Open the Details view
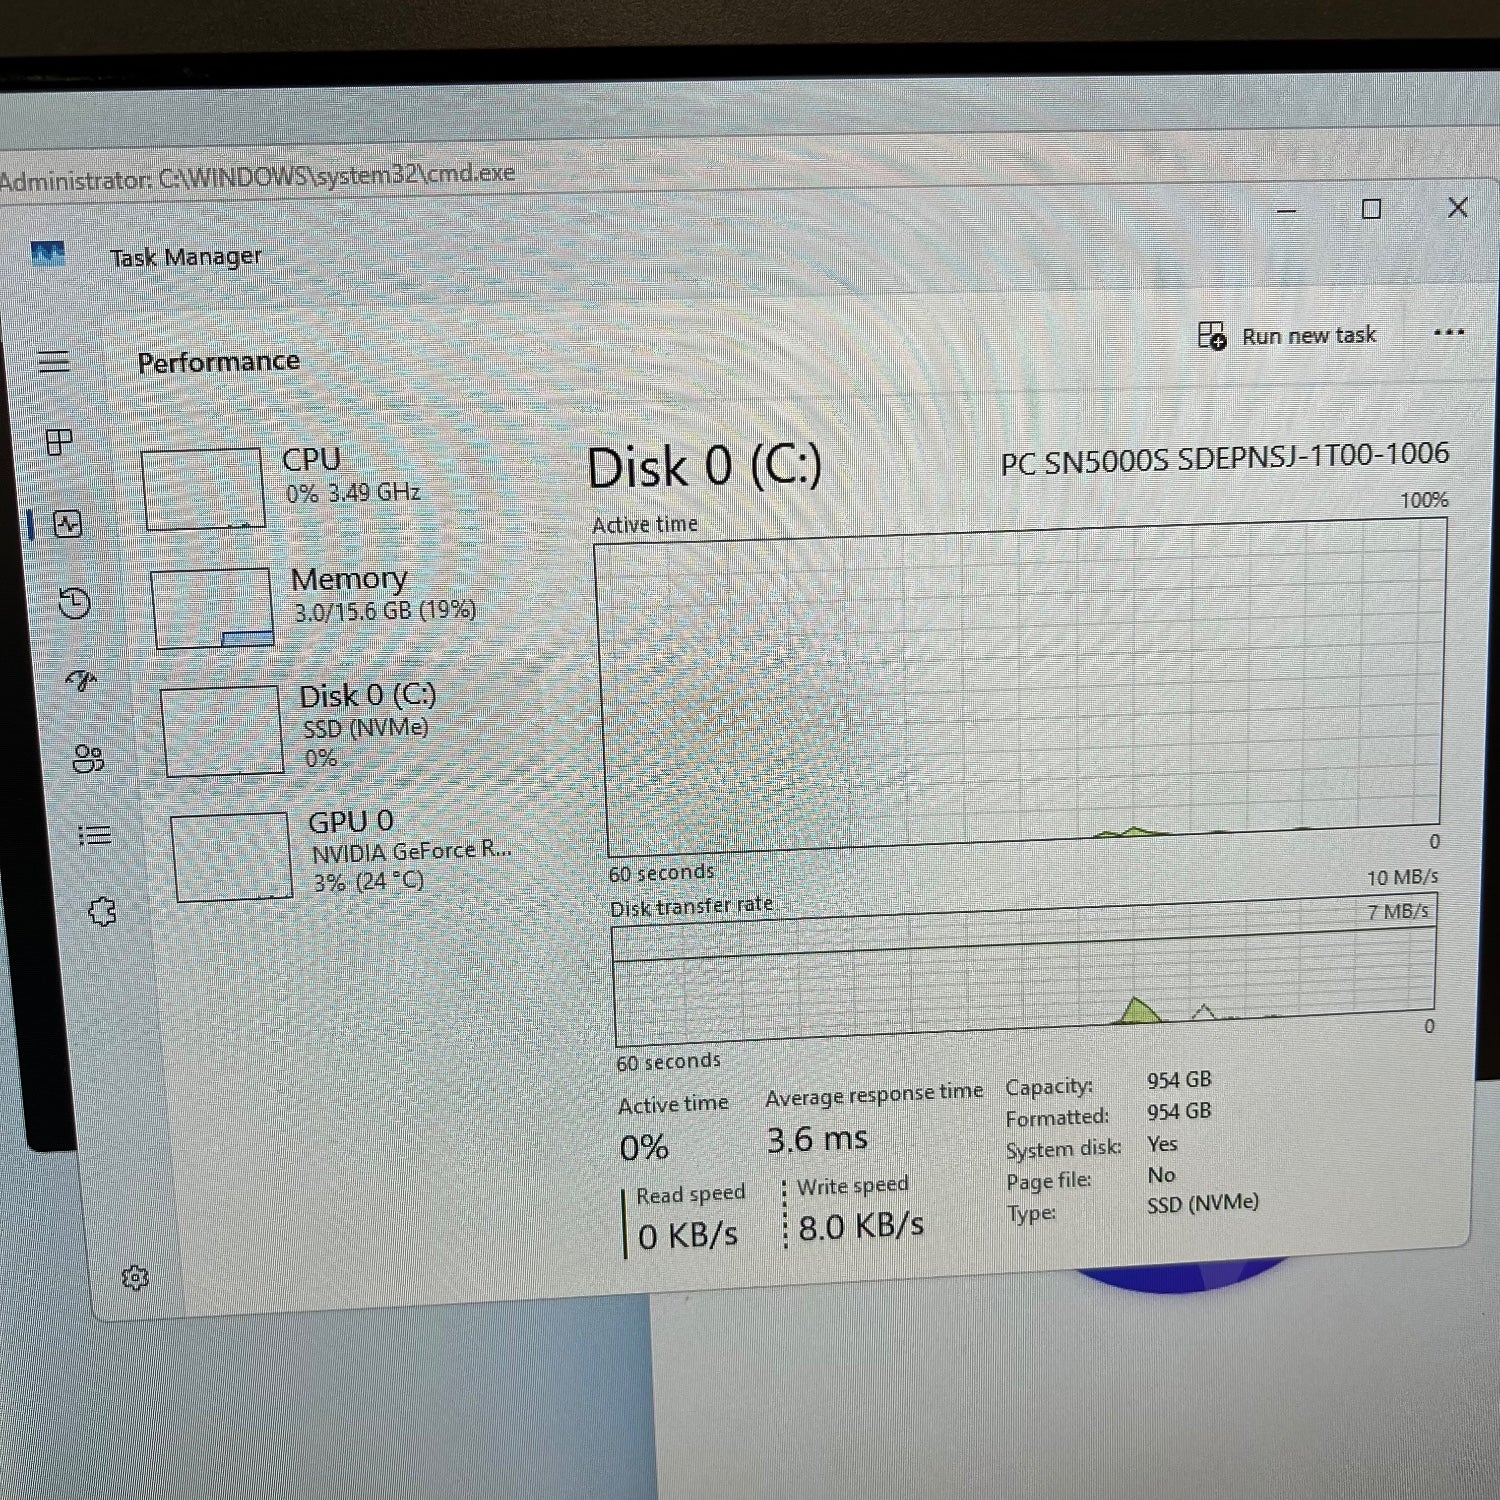This screenshot has width=1500, height=1500. click(93, 834)
